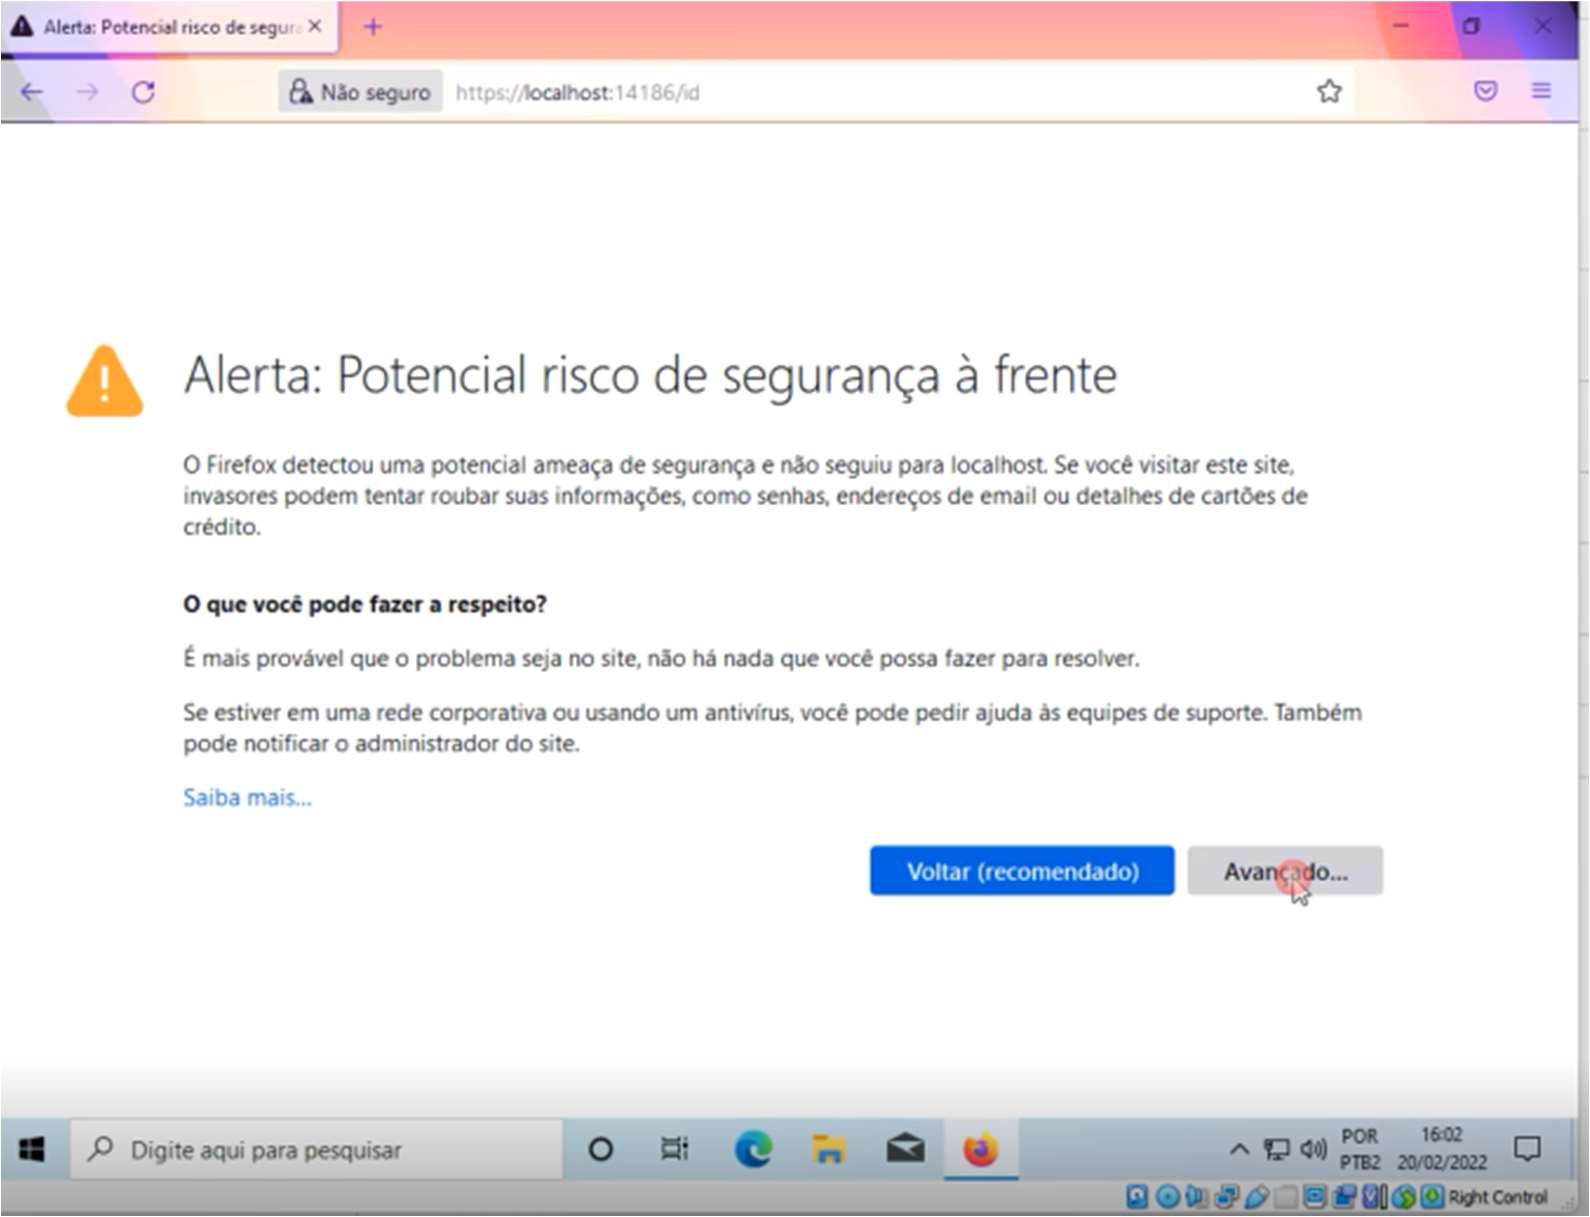Launch Microsoft Edge from the taskbar

752,1150
